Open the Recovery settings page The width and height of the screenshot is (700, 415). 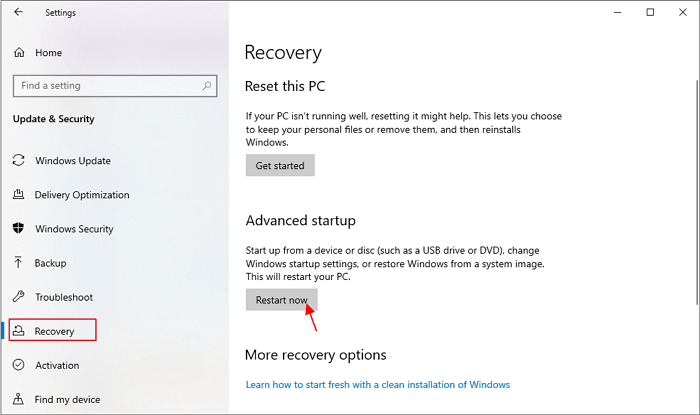tap(54, 331)
